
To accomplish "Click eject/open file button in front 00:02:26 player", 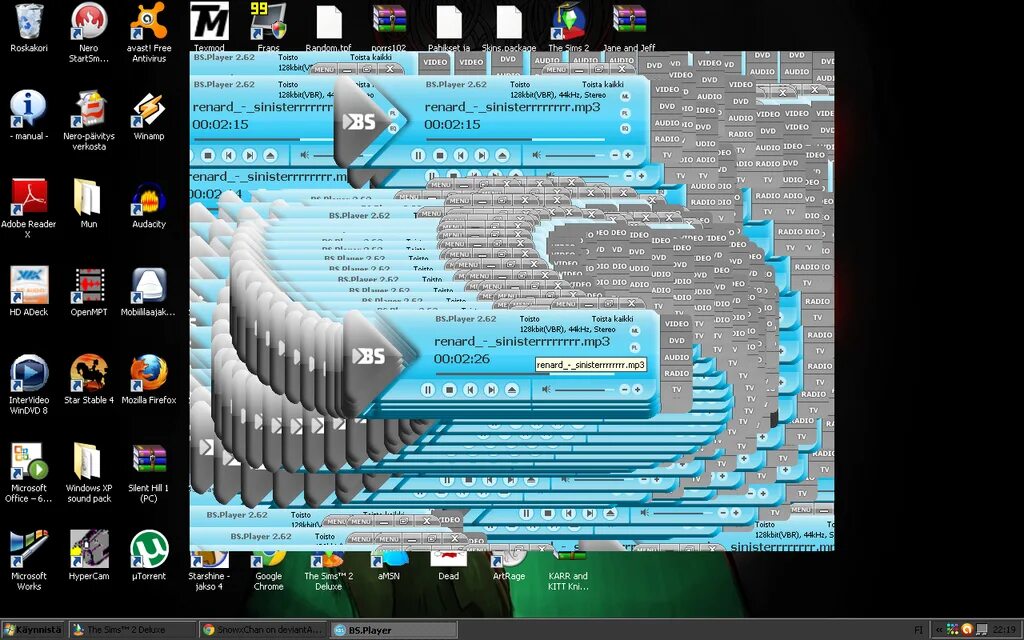I will coord(511,390).
